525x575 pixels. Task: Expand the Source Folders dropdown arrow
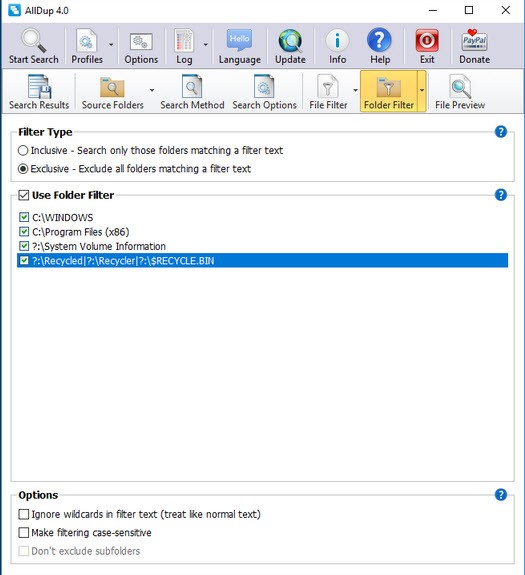(x=151, y=90)
